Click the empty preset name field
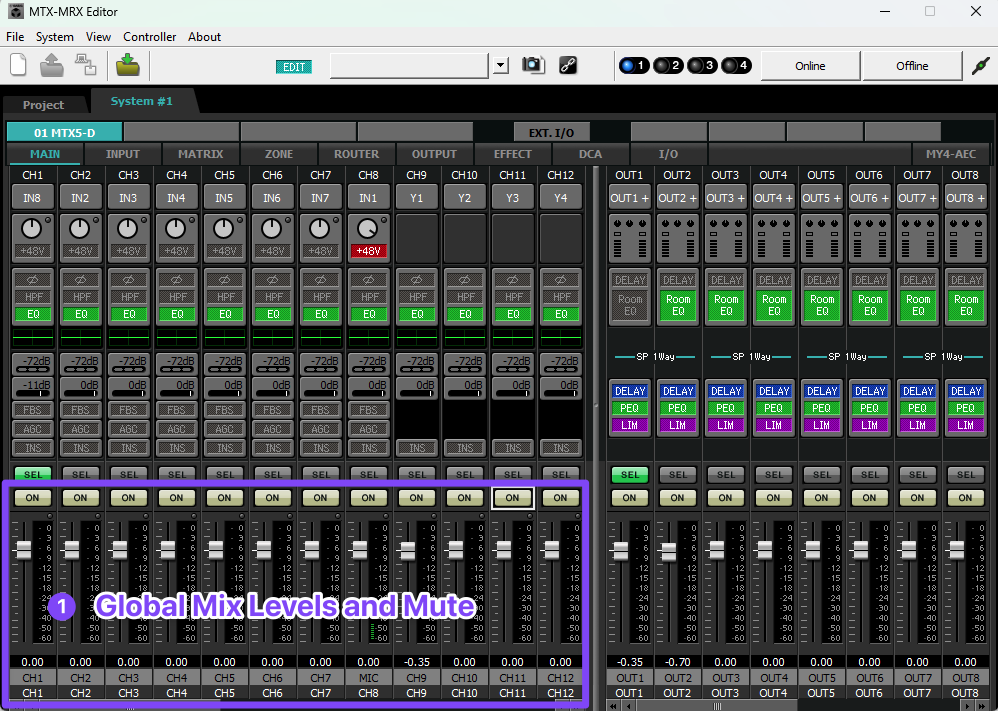This screenshot has width=998, height=711. 409,66
